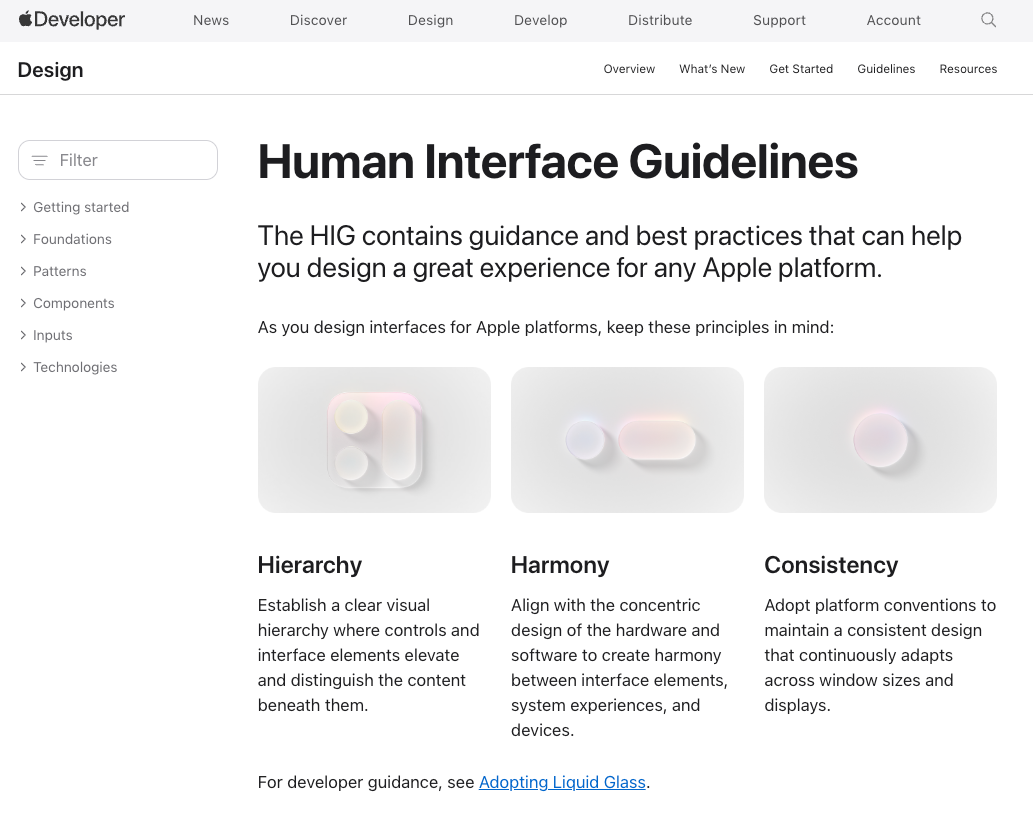This screenshot has height=824, width=1033.
Task: Open the Design menu in top bar
Action: pyautogui.click(x=430, y=20)
